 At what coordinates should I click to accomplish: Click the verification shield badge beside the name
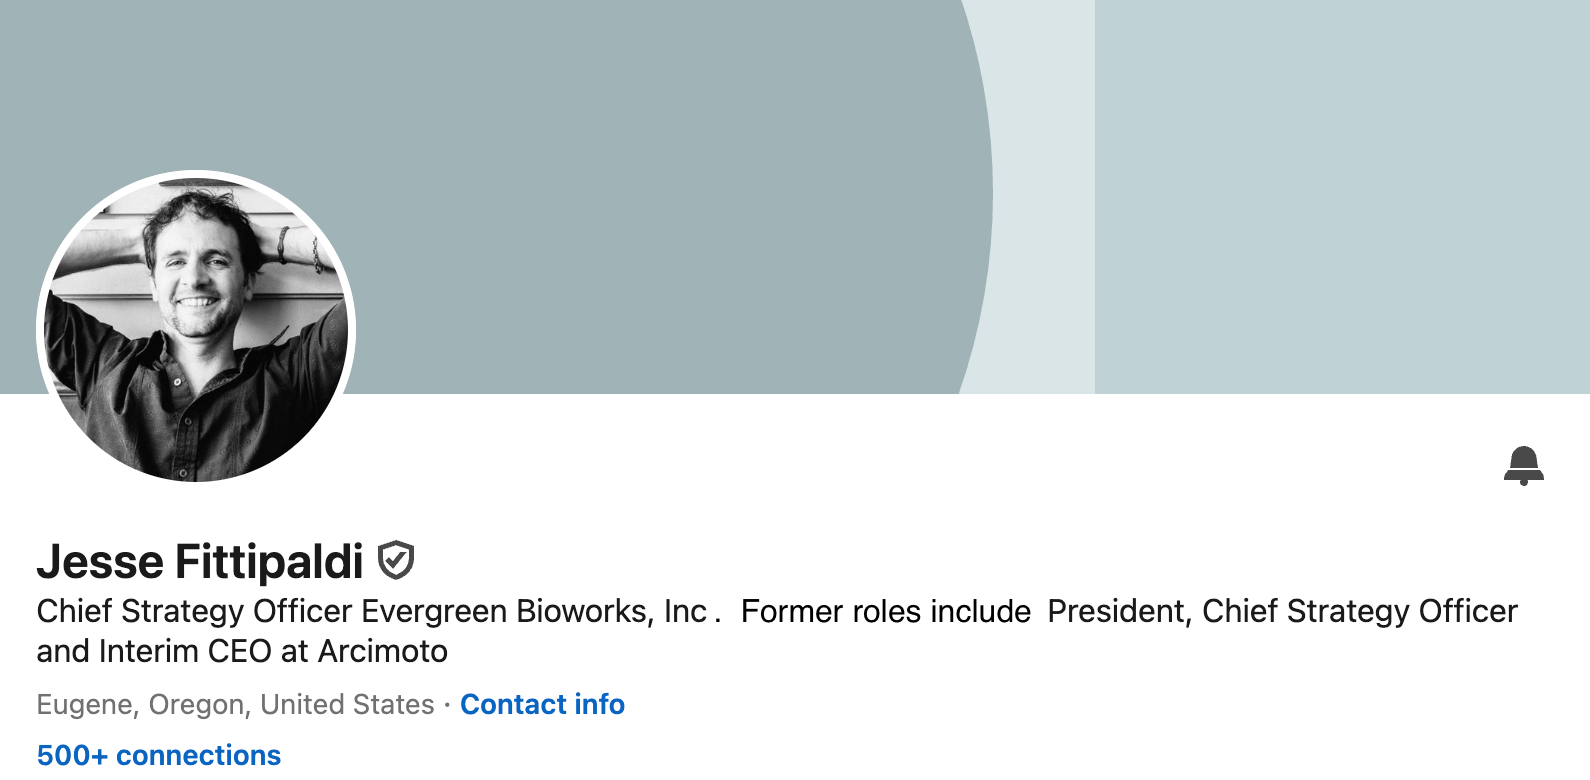pyautogui.click(x=396, y=560)
